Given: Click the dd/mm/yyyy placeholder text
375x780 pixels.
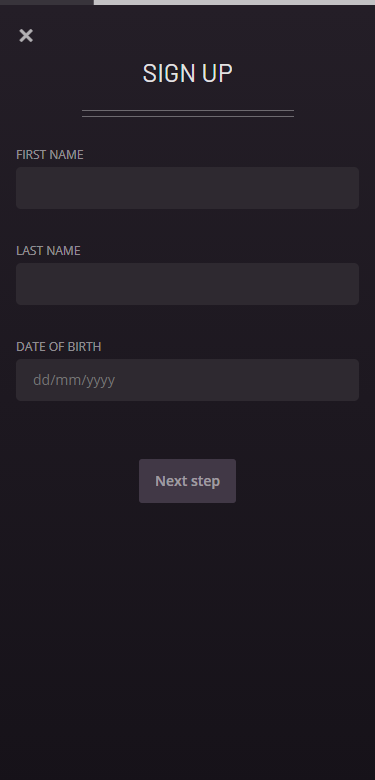Looking at the screenshot, I should (x=74, y=380).
